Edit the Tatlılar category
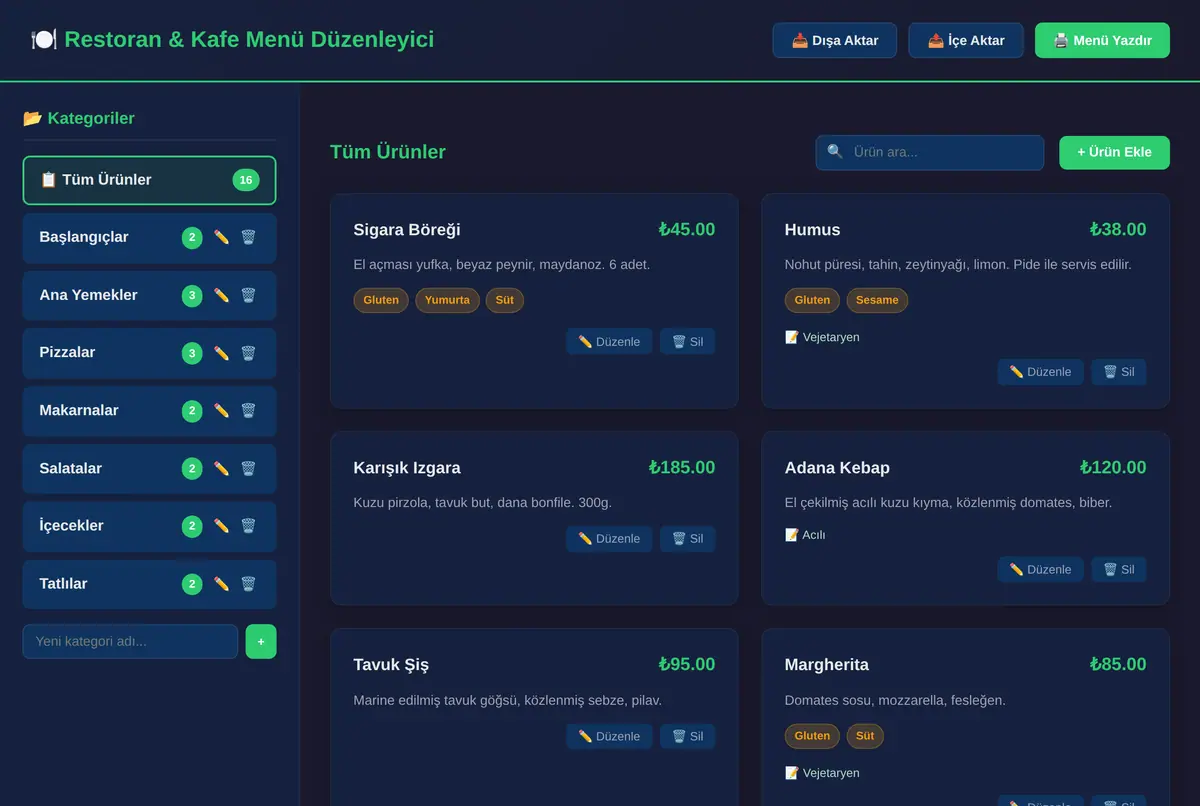 pyautogui.click(x=221, y=584)
